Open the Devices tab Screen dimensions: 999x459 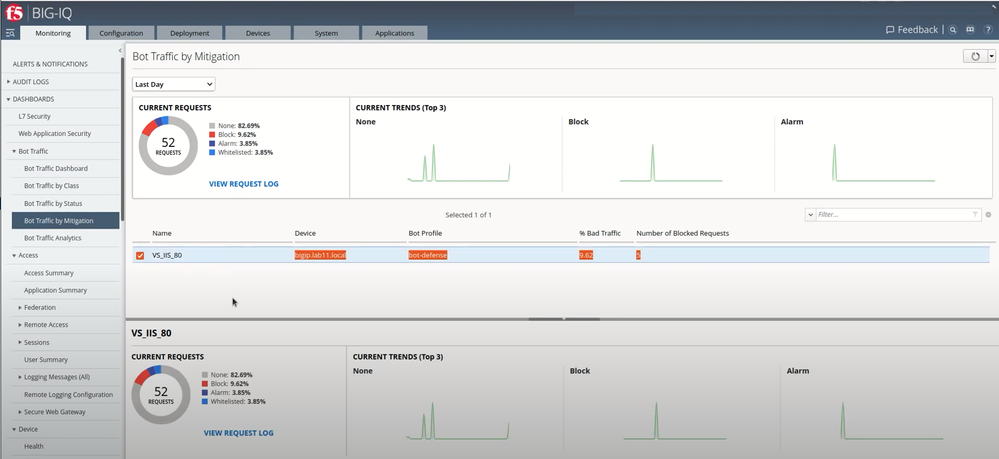pyautogui.click(x=257, y=33)
